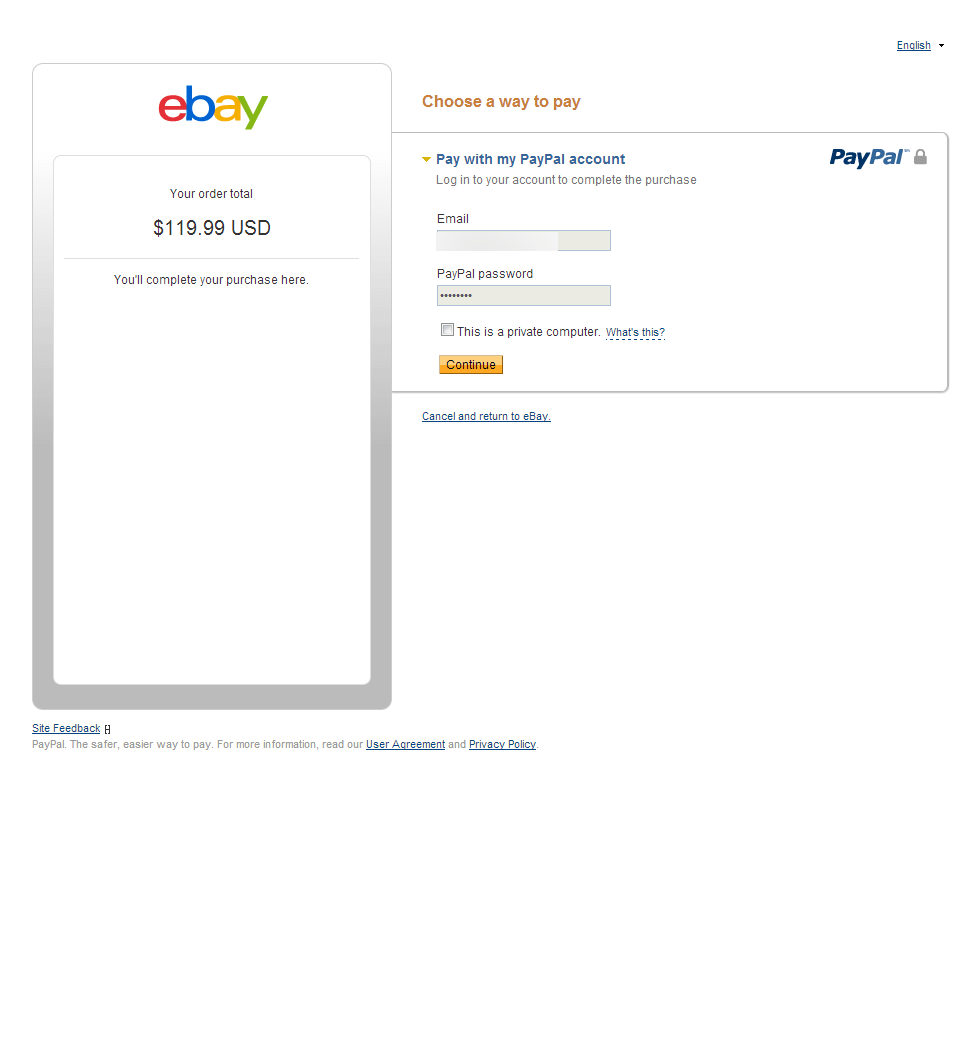The width and height of the screenshot is (979, 1060).
Task: Open the 'What's this?' help link
Action: tap(636, 333)
